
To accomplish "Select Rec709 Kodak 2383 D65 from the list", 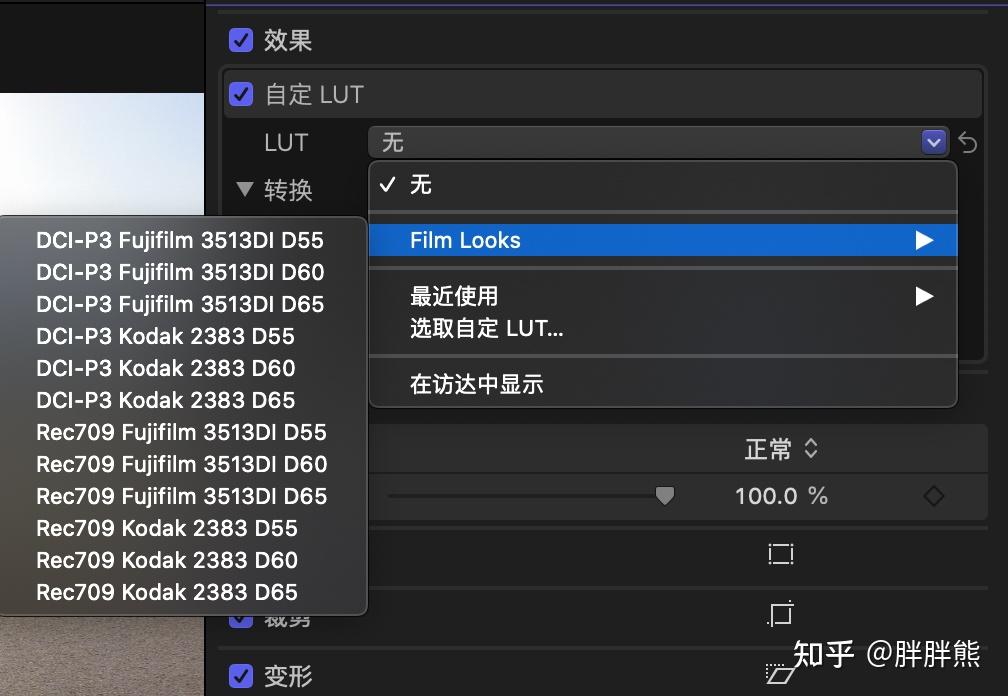I will (166, 592).
